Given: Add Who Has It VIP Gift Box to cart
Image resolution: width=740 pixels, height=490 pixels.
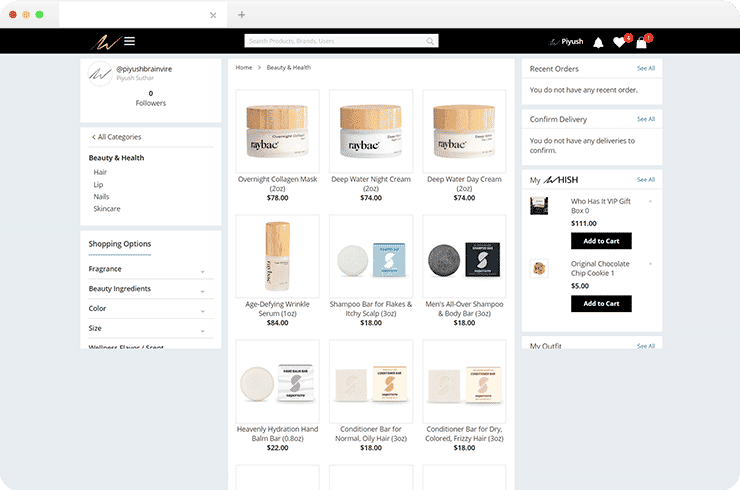Looking at the screenshot, I should pyautogui.click(x=601, y=241).
